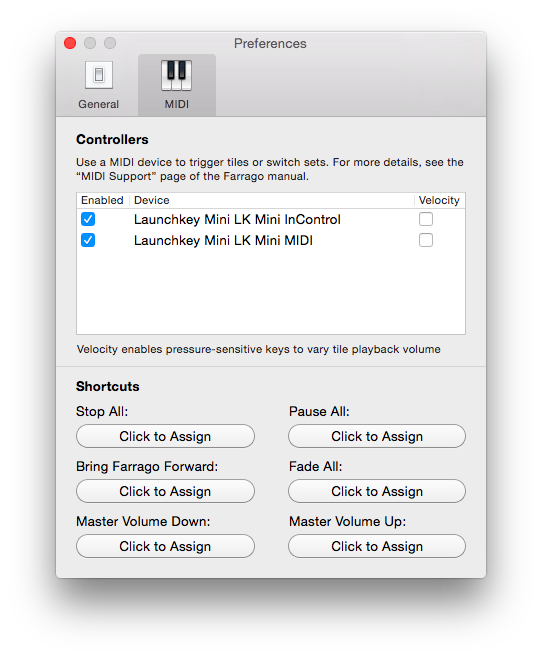The image size is (542, 658).
Task: Set the Bring Farrago Forward shortcut
Action: (165, 491)
